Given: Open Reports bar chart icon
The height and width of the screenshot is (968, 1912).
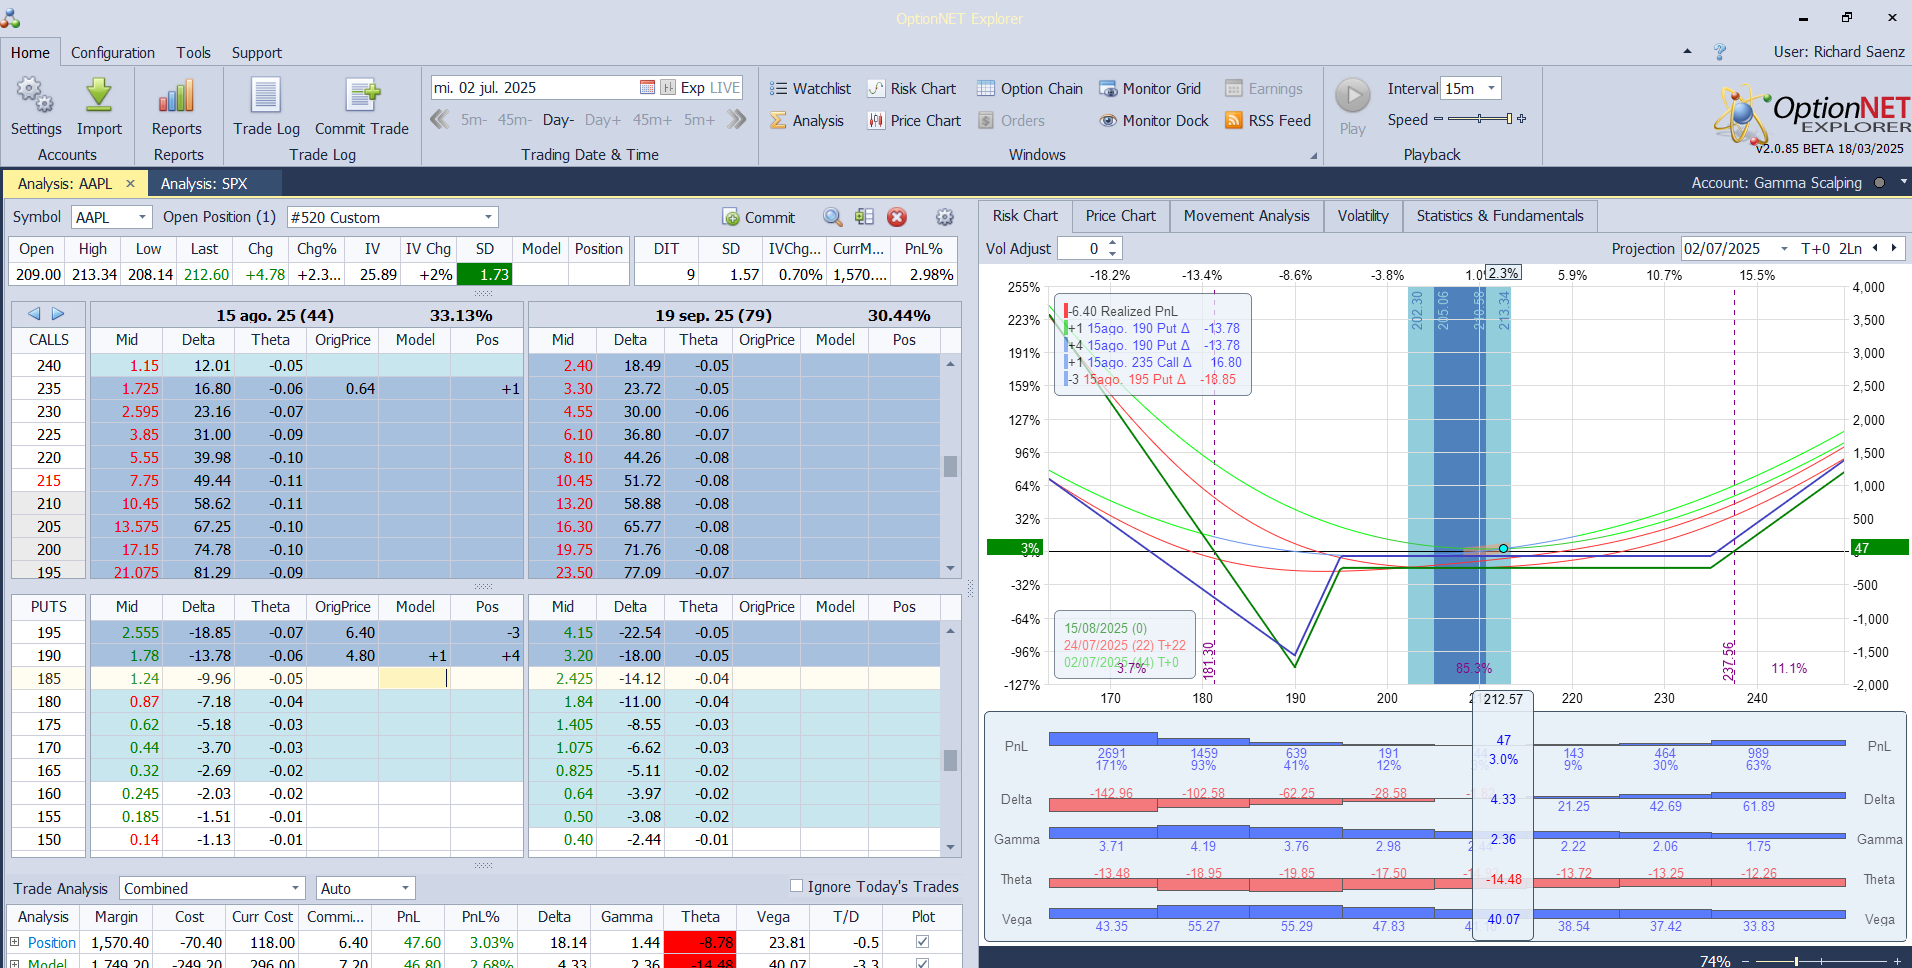Looking at the screenshot, I should 176,96.
